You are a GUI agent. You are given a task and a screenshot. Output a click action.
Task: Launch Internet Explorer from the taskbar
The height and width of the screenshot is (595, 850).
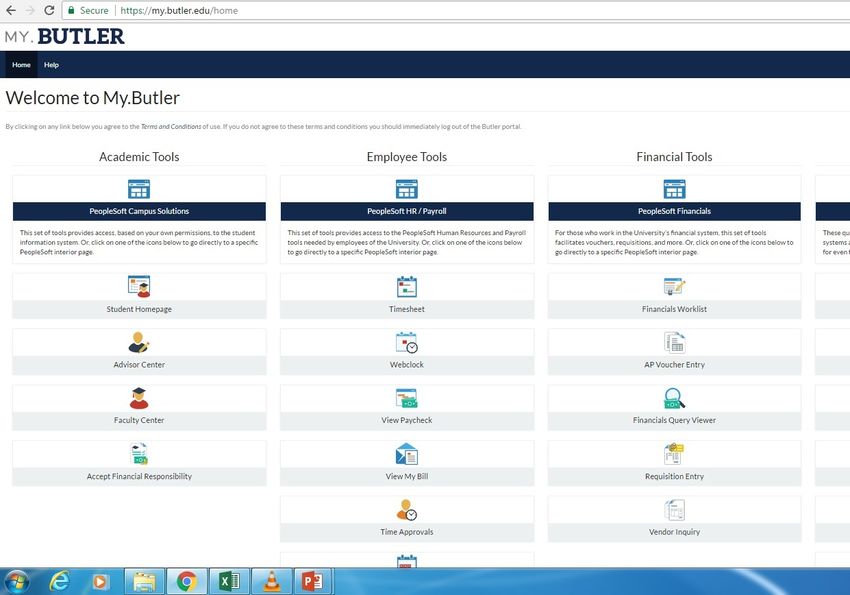pyautogui.click(x=59, y=582)
